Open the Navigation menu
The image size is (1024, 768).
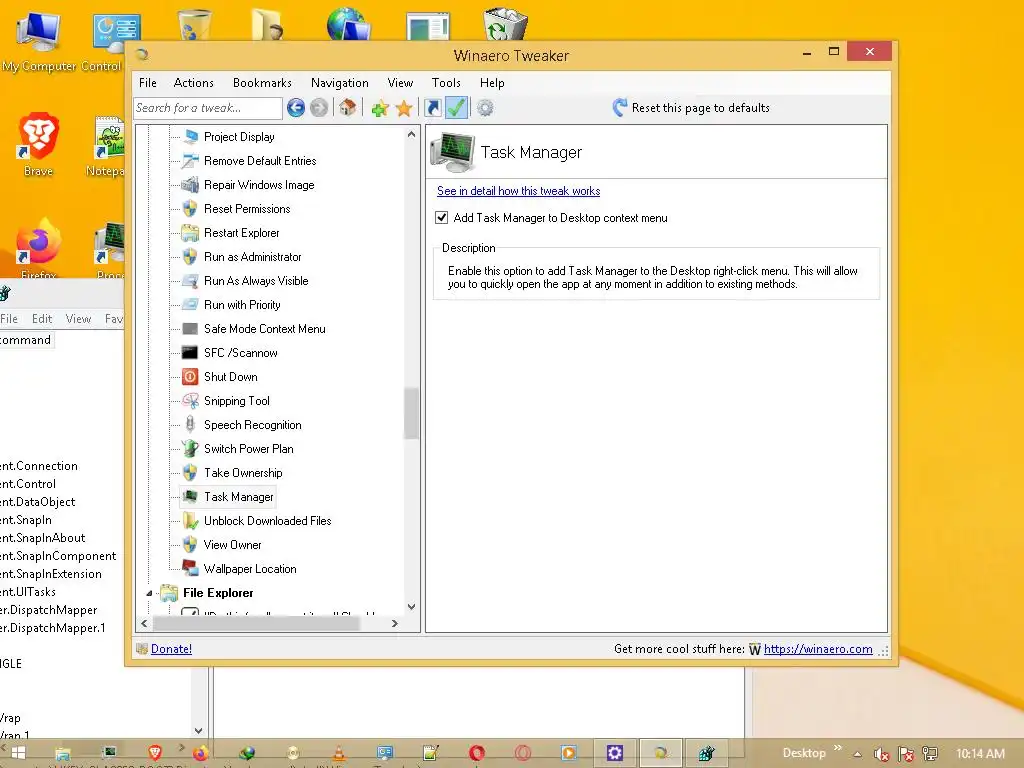tap(340, 83)
